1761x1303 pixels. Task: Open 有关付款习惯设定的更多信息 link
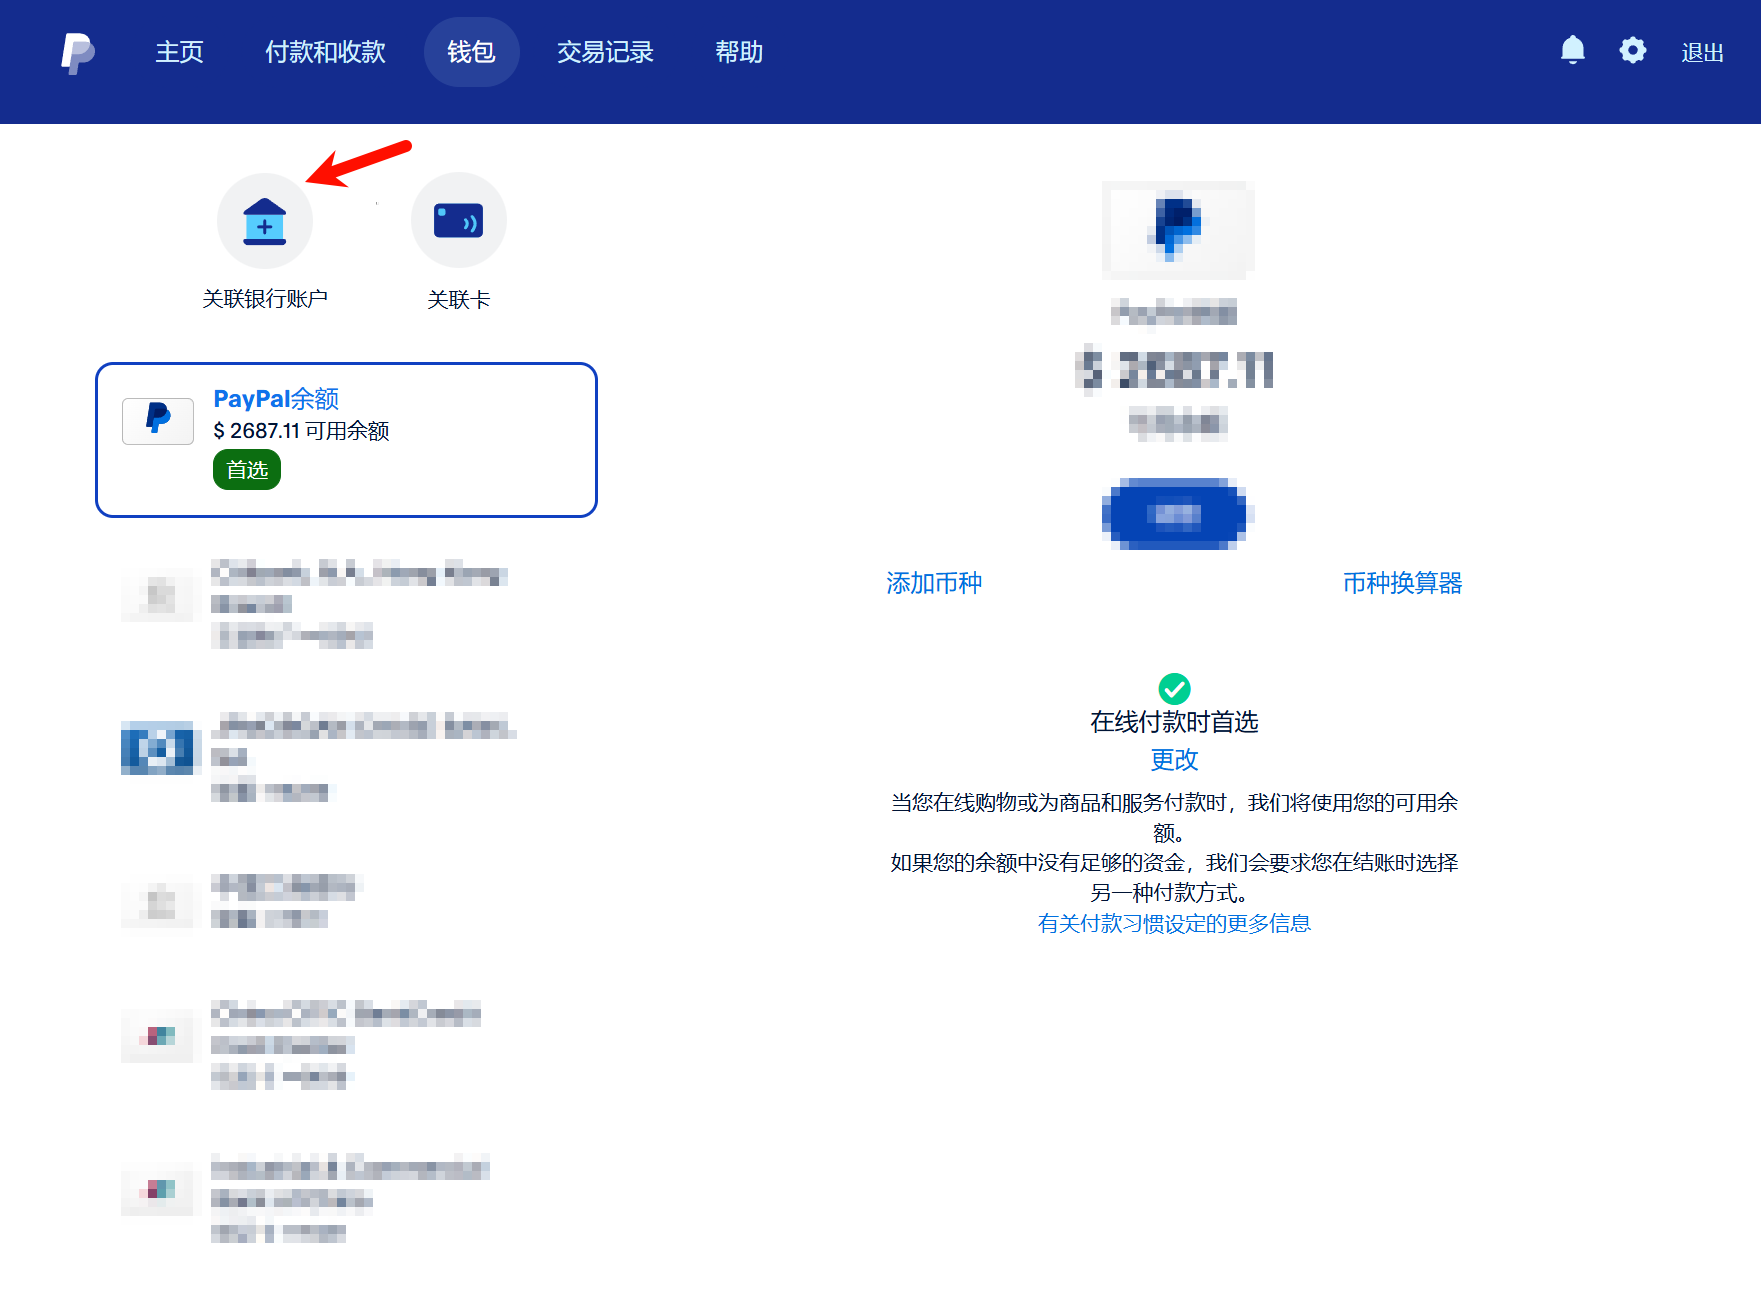(1174, 923)
